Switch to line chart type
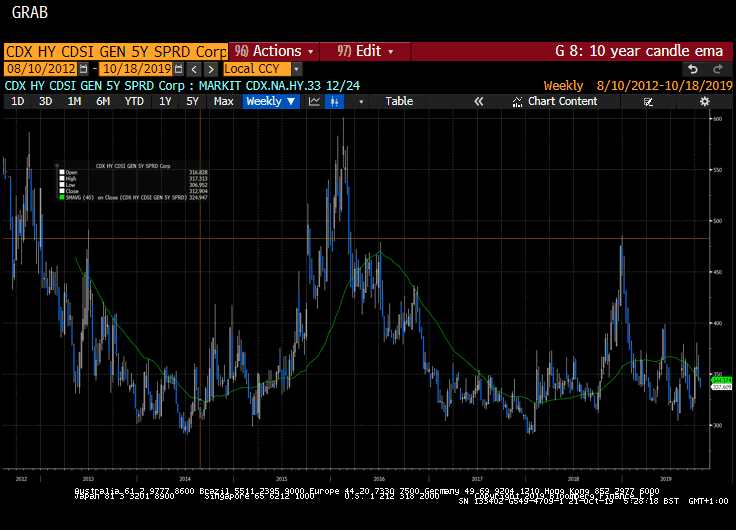Screen dimensions: 736x530 pos(314,101)
